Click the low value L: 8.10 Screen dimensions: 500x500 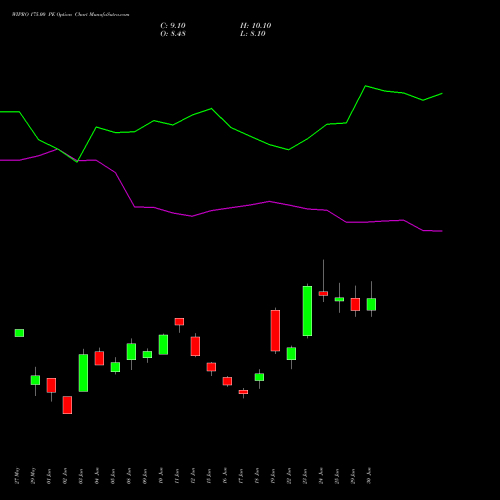coord(253,34)
